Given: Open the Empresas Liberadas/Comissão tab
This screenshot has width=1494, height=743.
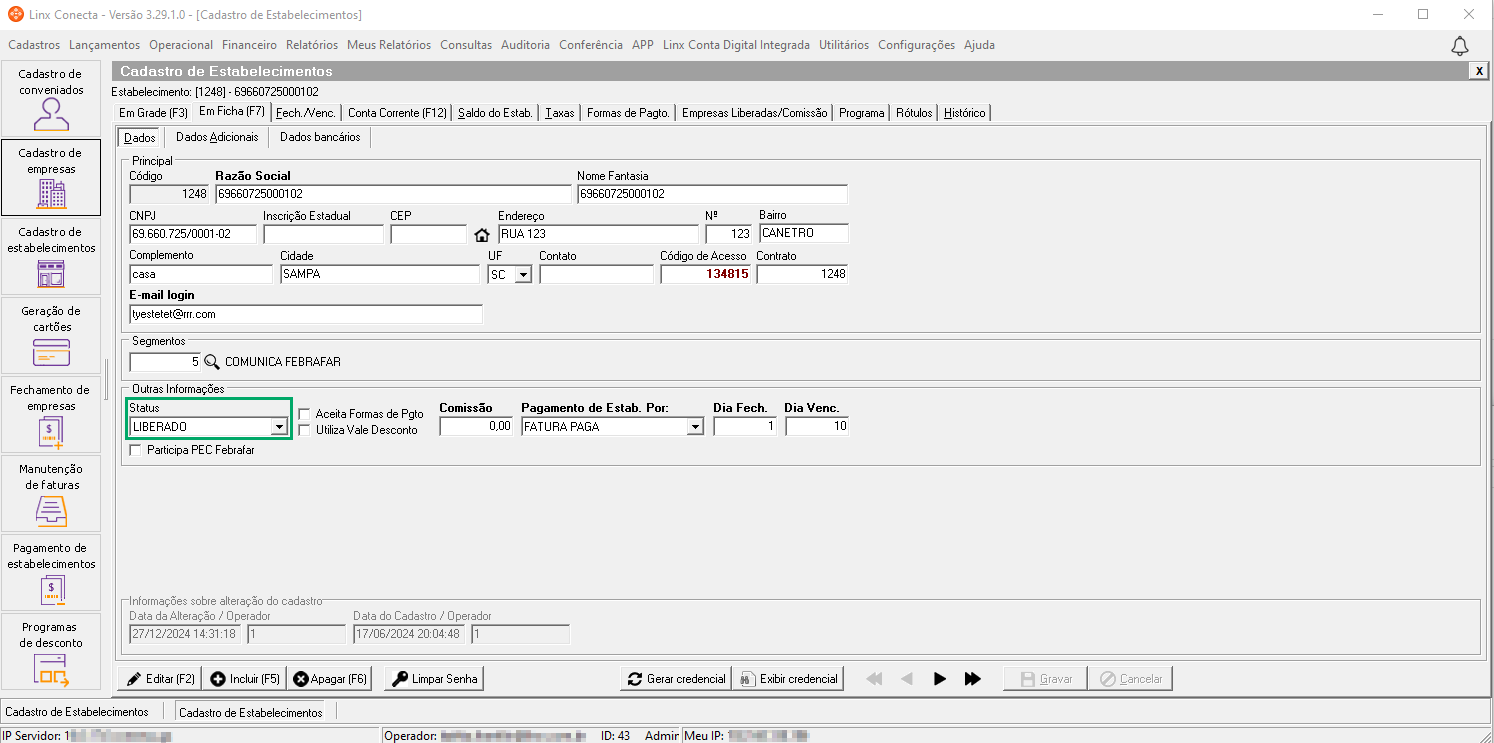Looking at the screenshot, I should click(x=755, y=113).
